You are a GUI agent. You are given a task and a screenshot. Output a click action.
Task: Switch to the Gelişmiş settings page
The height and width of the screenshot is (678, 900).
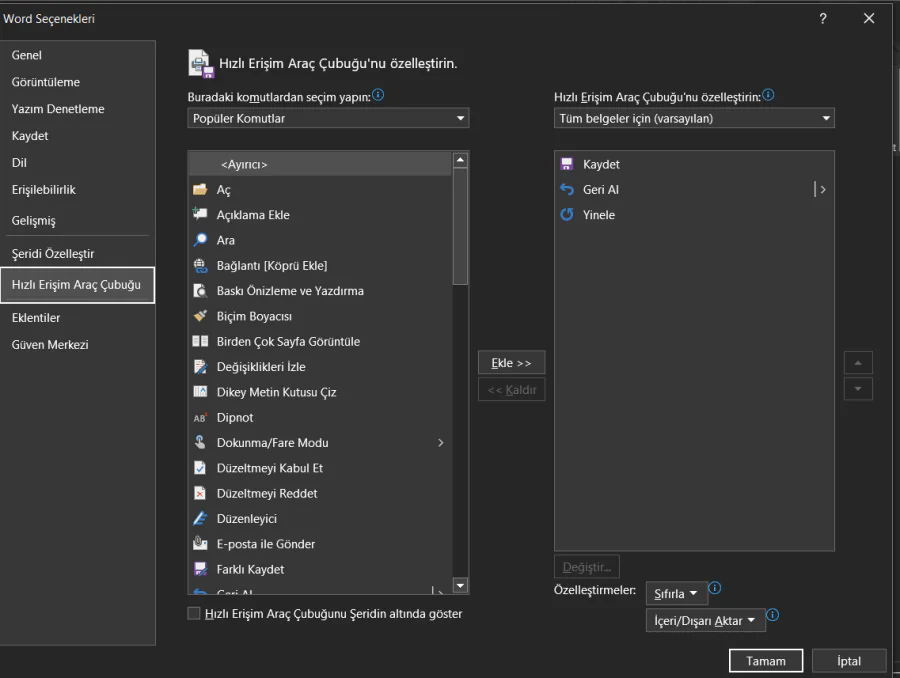36,220
